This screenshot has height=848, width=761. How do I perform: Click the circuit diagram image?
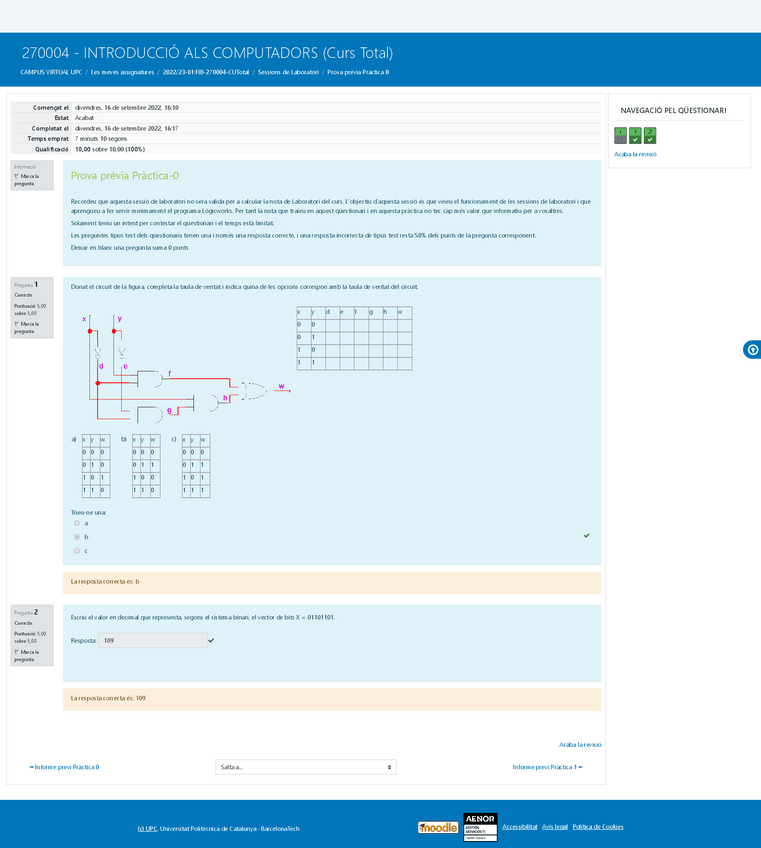point(185,369)
